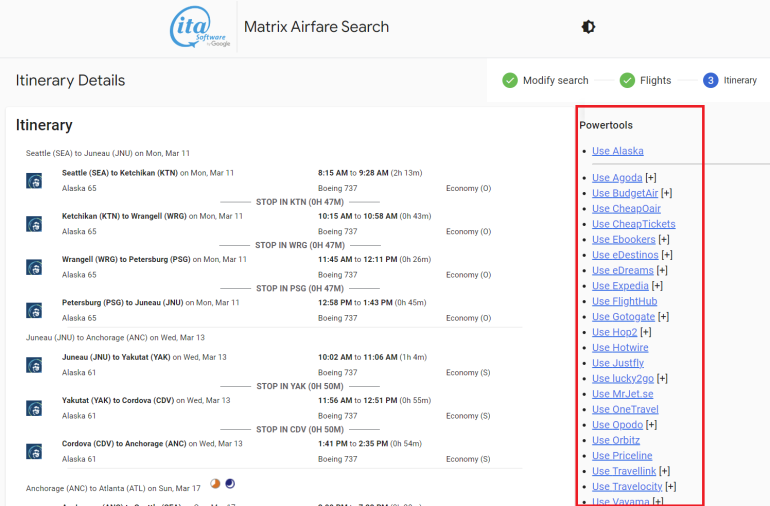Image resolution: width=770 pixels, height=506 pixels.
Task: Click the orange sunrise overnight indicator icon
Action: pos(215,484)
